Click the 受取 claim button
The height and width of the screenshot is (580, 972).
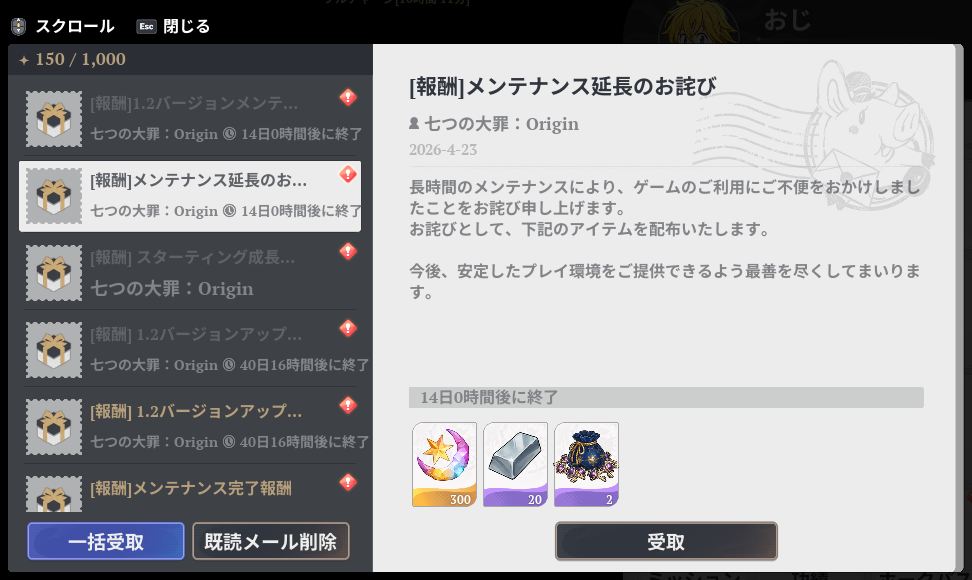click(666, 542)
